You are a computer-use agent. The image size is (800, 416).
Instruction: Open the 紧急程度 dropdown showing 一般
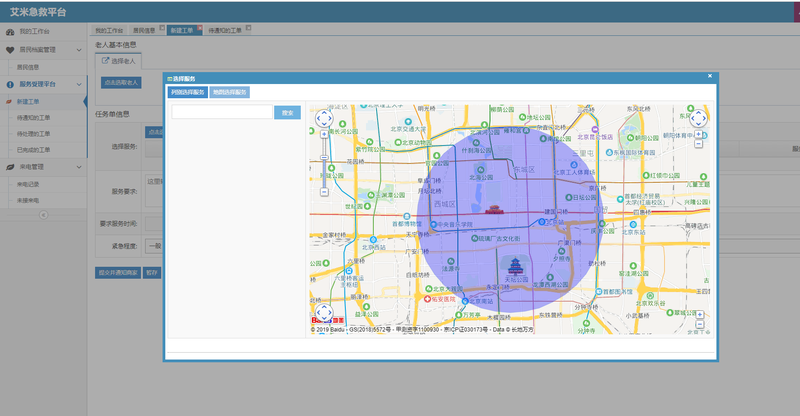(154, 246)
